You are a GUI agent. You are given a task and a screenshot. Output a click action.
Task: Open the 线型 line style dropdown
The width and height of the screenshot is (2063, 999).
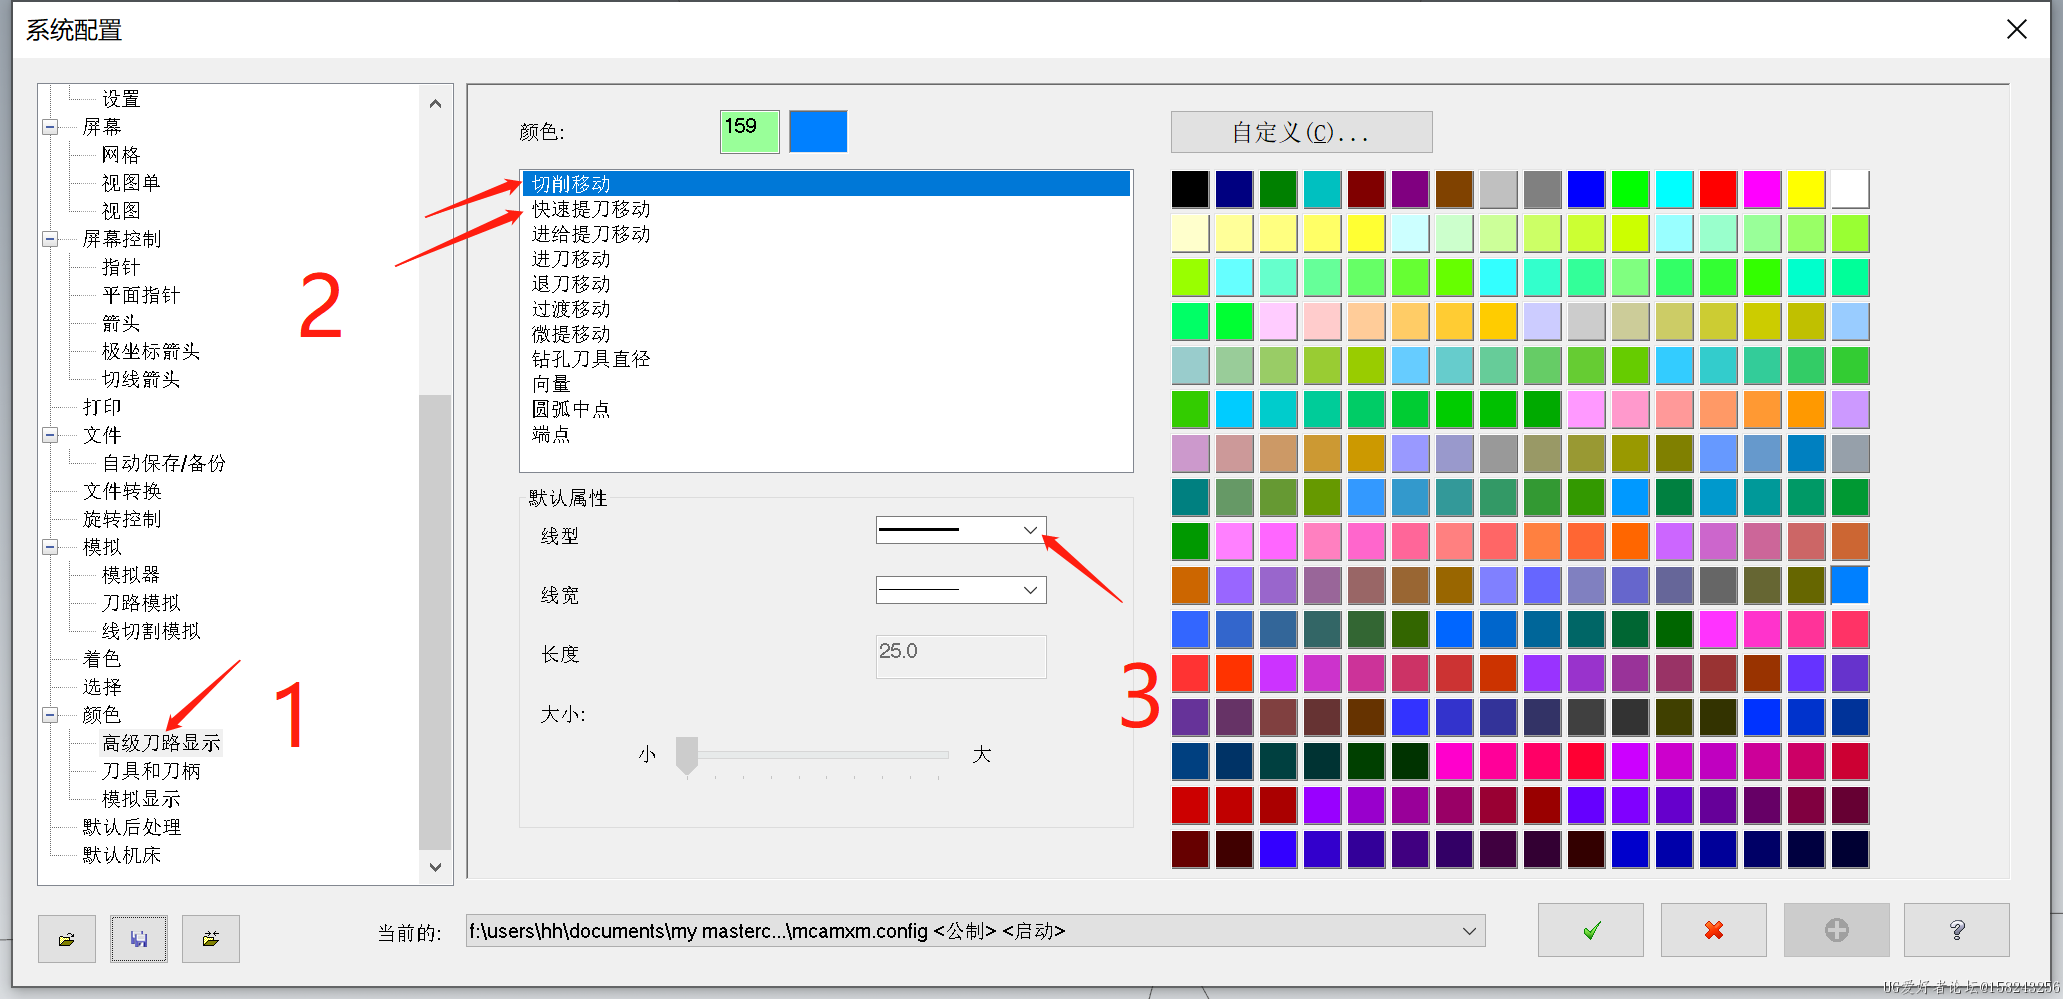click(x=1030, y=530)
